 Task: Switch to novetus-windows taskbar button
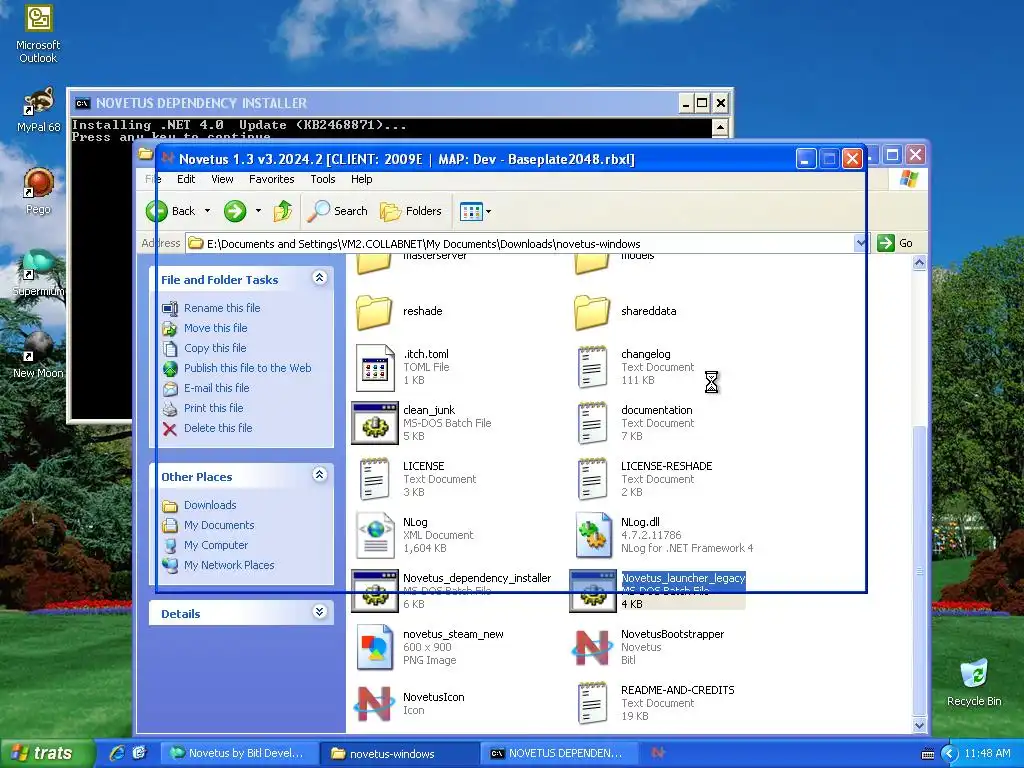coord(400,753)
